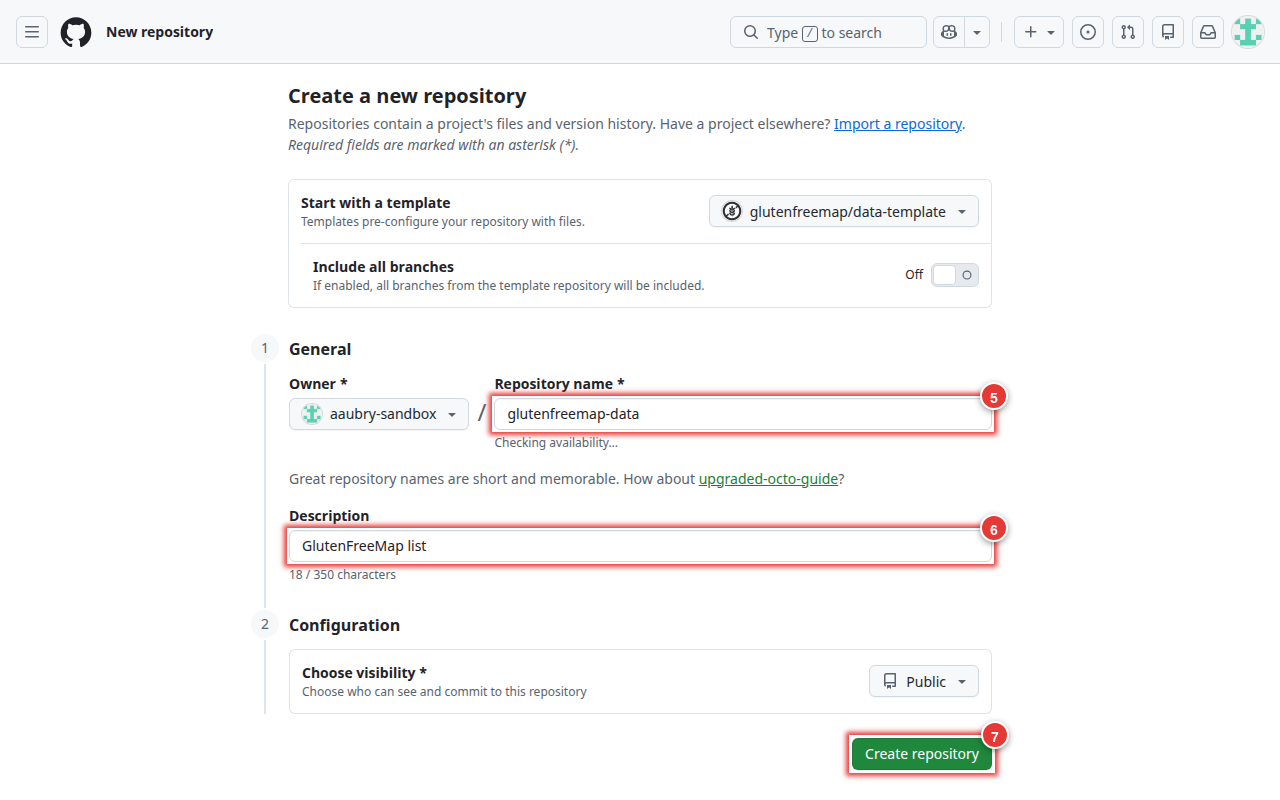Toggle Include all branches switch
The height and width of the screenshot is (800, 1280).
955,275
